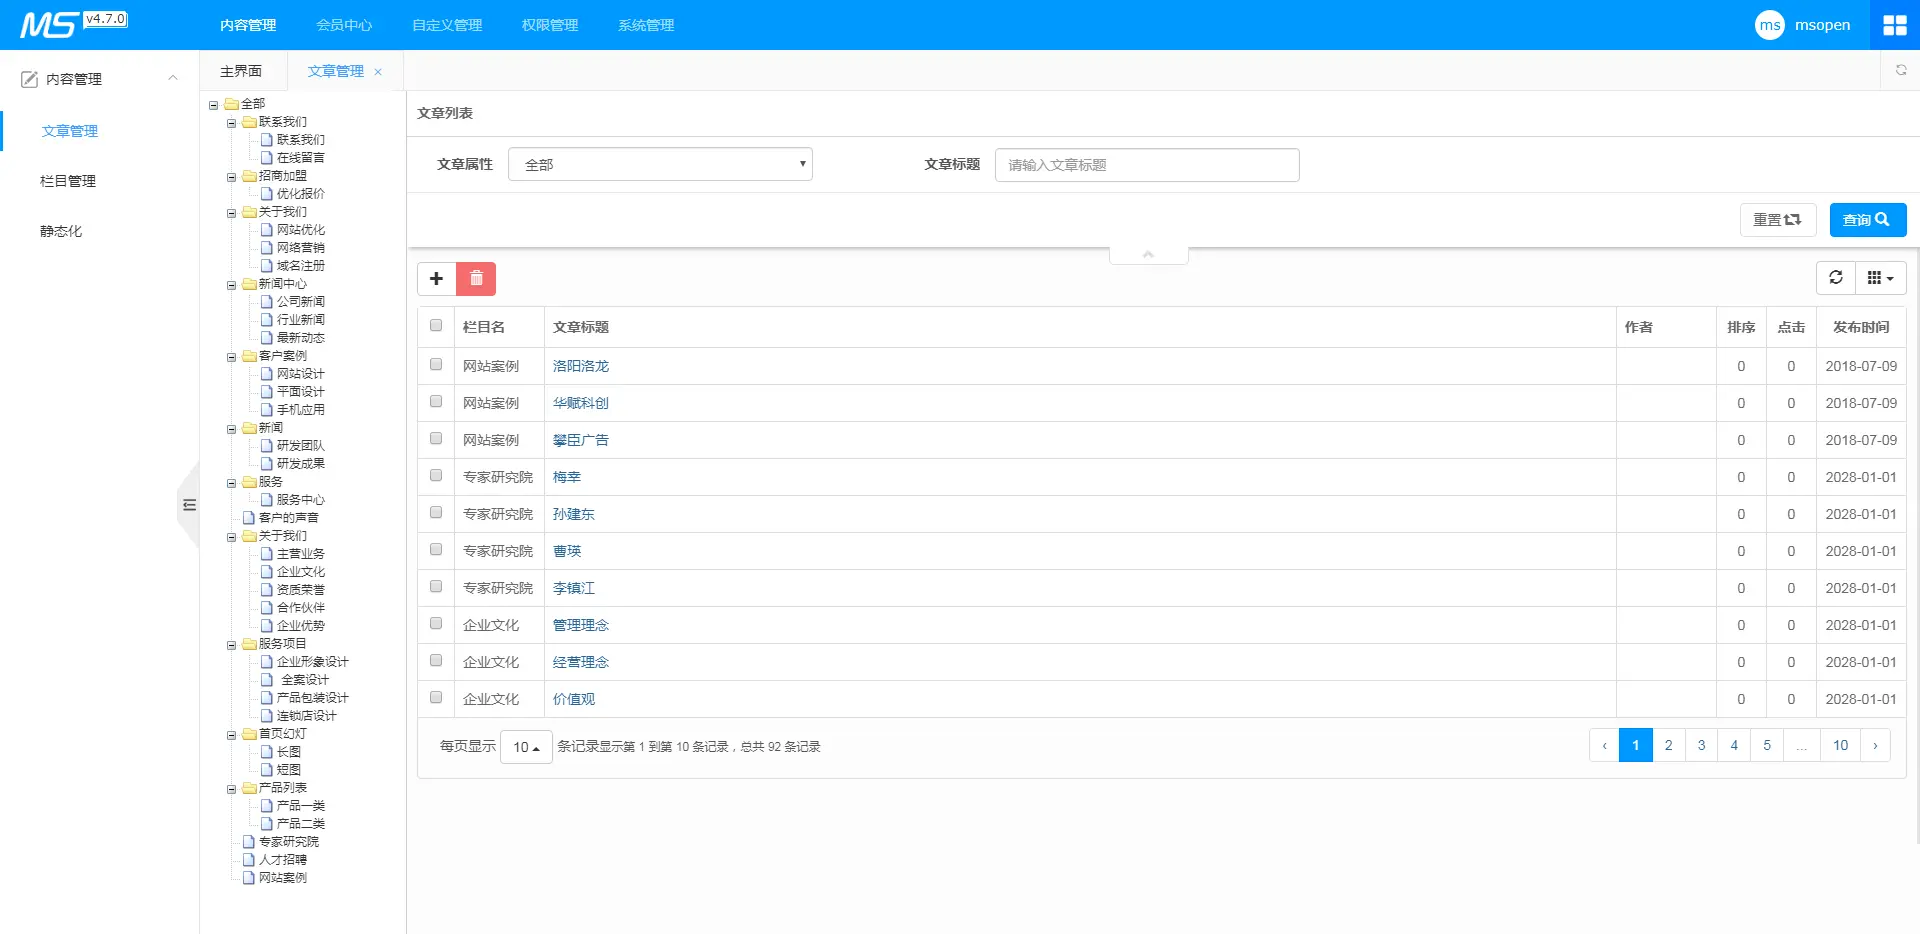Click the 在线留言 page icon
The width and height of the screenshot is (1920, 934).
tap(267, 158)
